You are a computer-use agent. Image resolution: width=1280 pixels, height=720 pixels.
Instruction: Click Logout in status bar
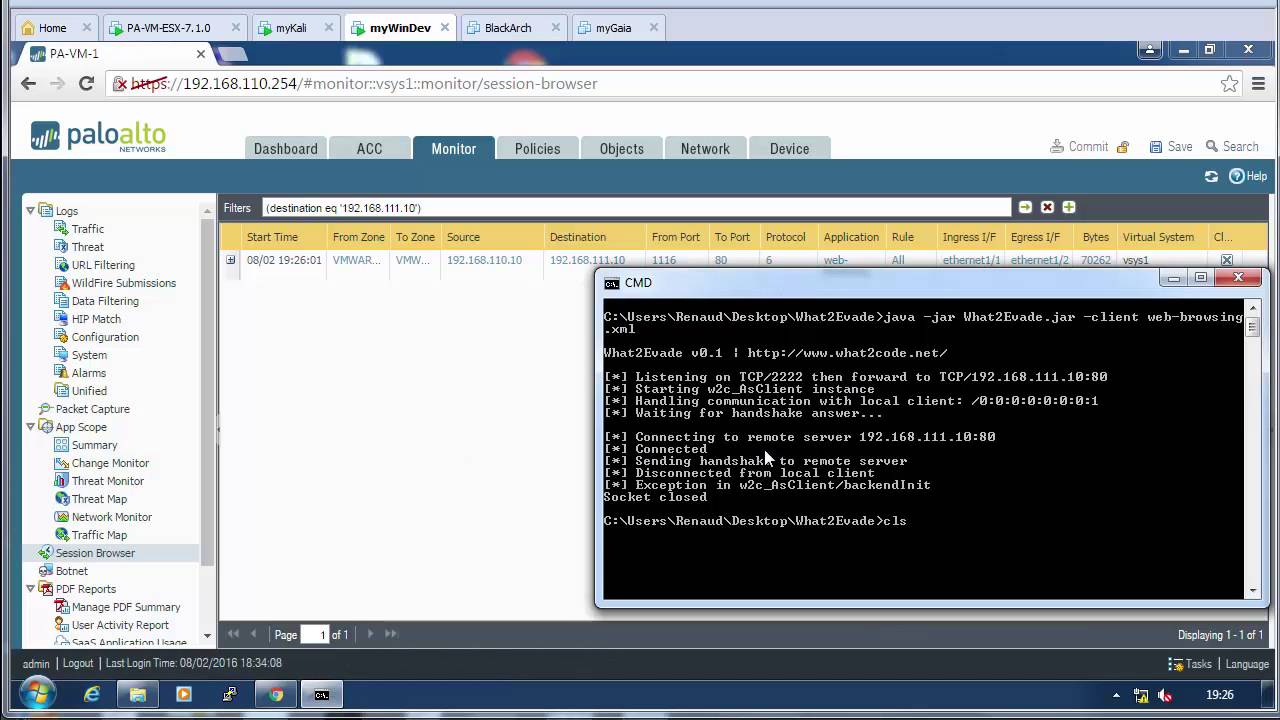[78, 663]
